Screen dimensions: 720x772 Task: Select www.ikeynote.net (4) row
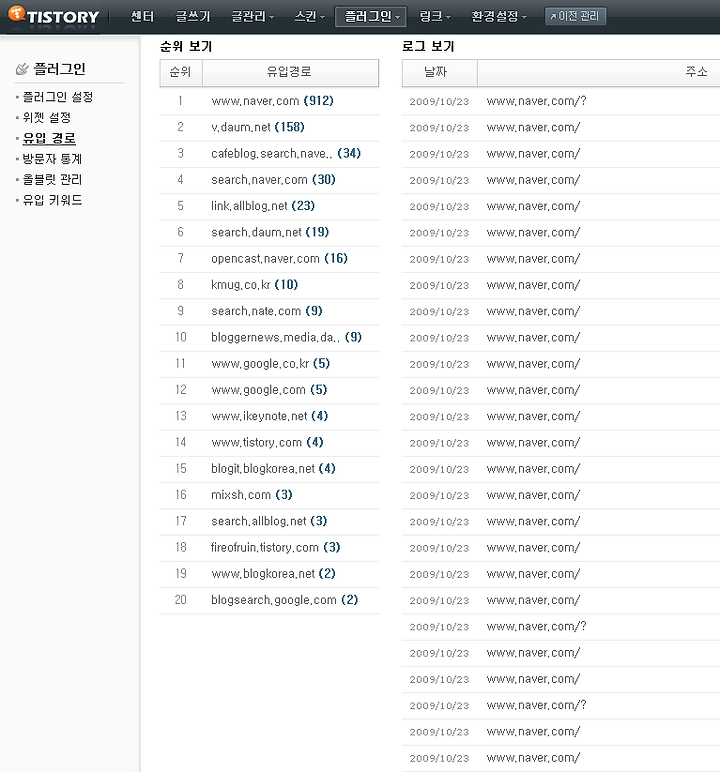[269, 416]
